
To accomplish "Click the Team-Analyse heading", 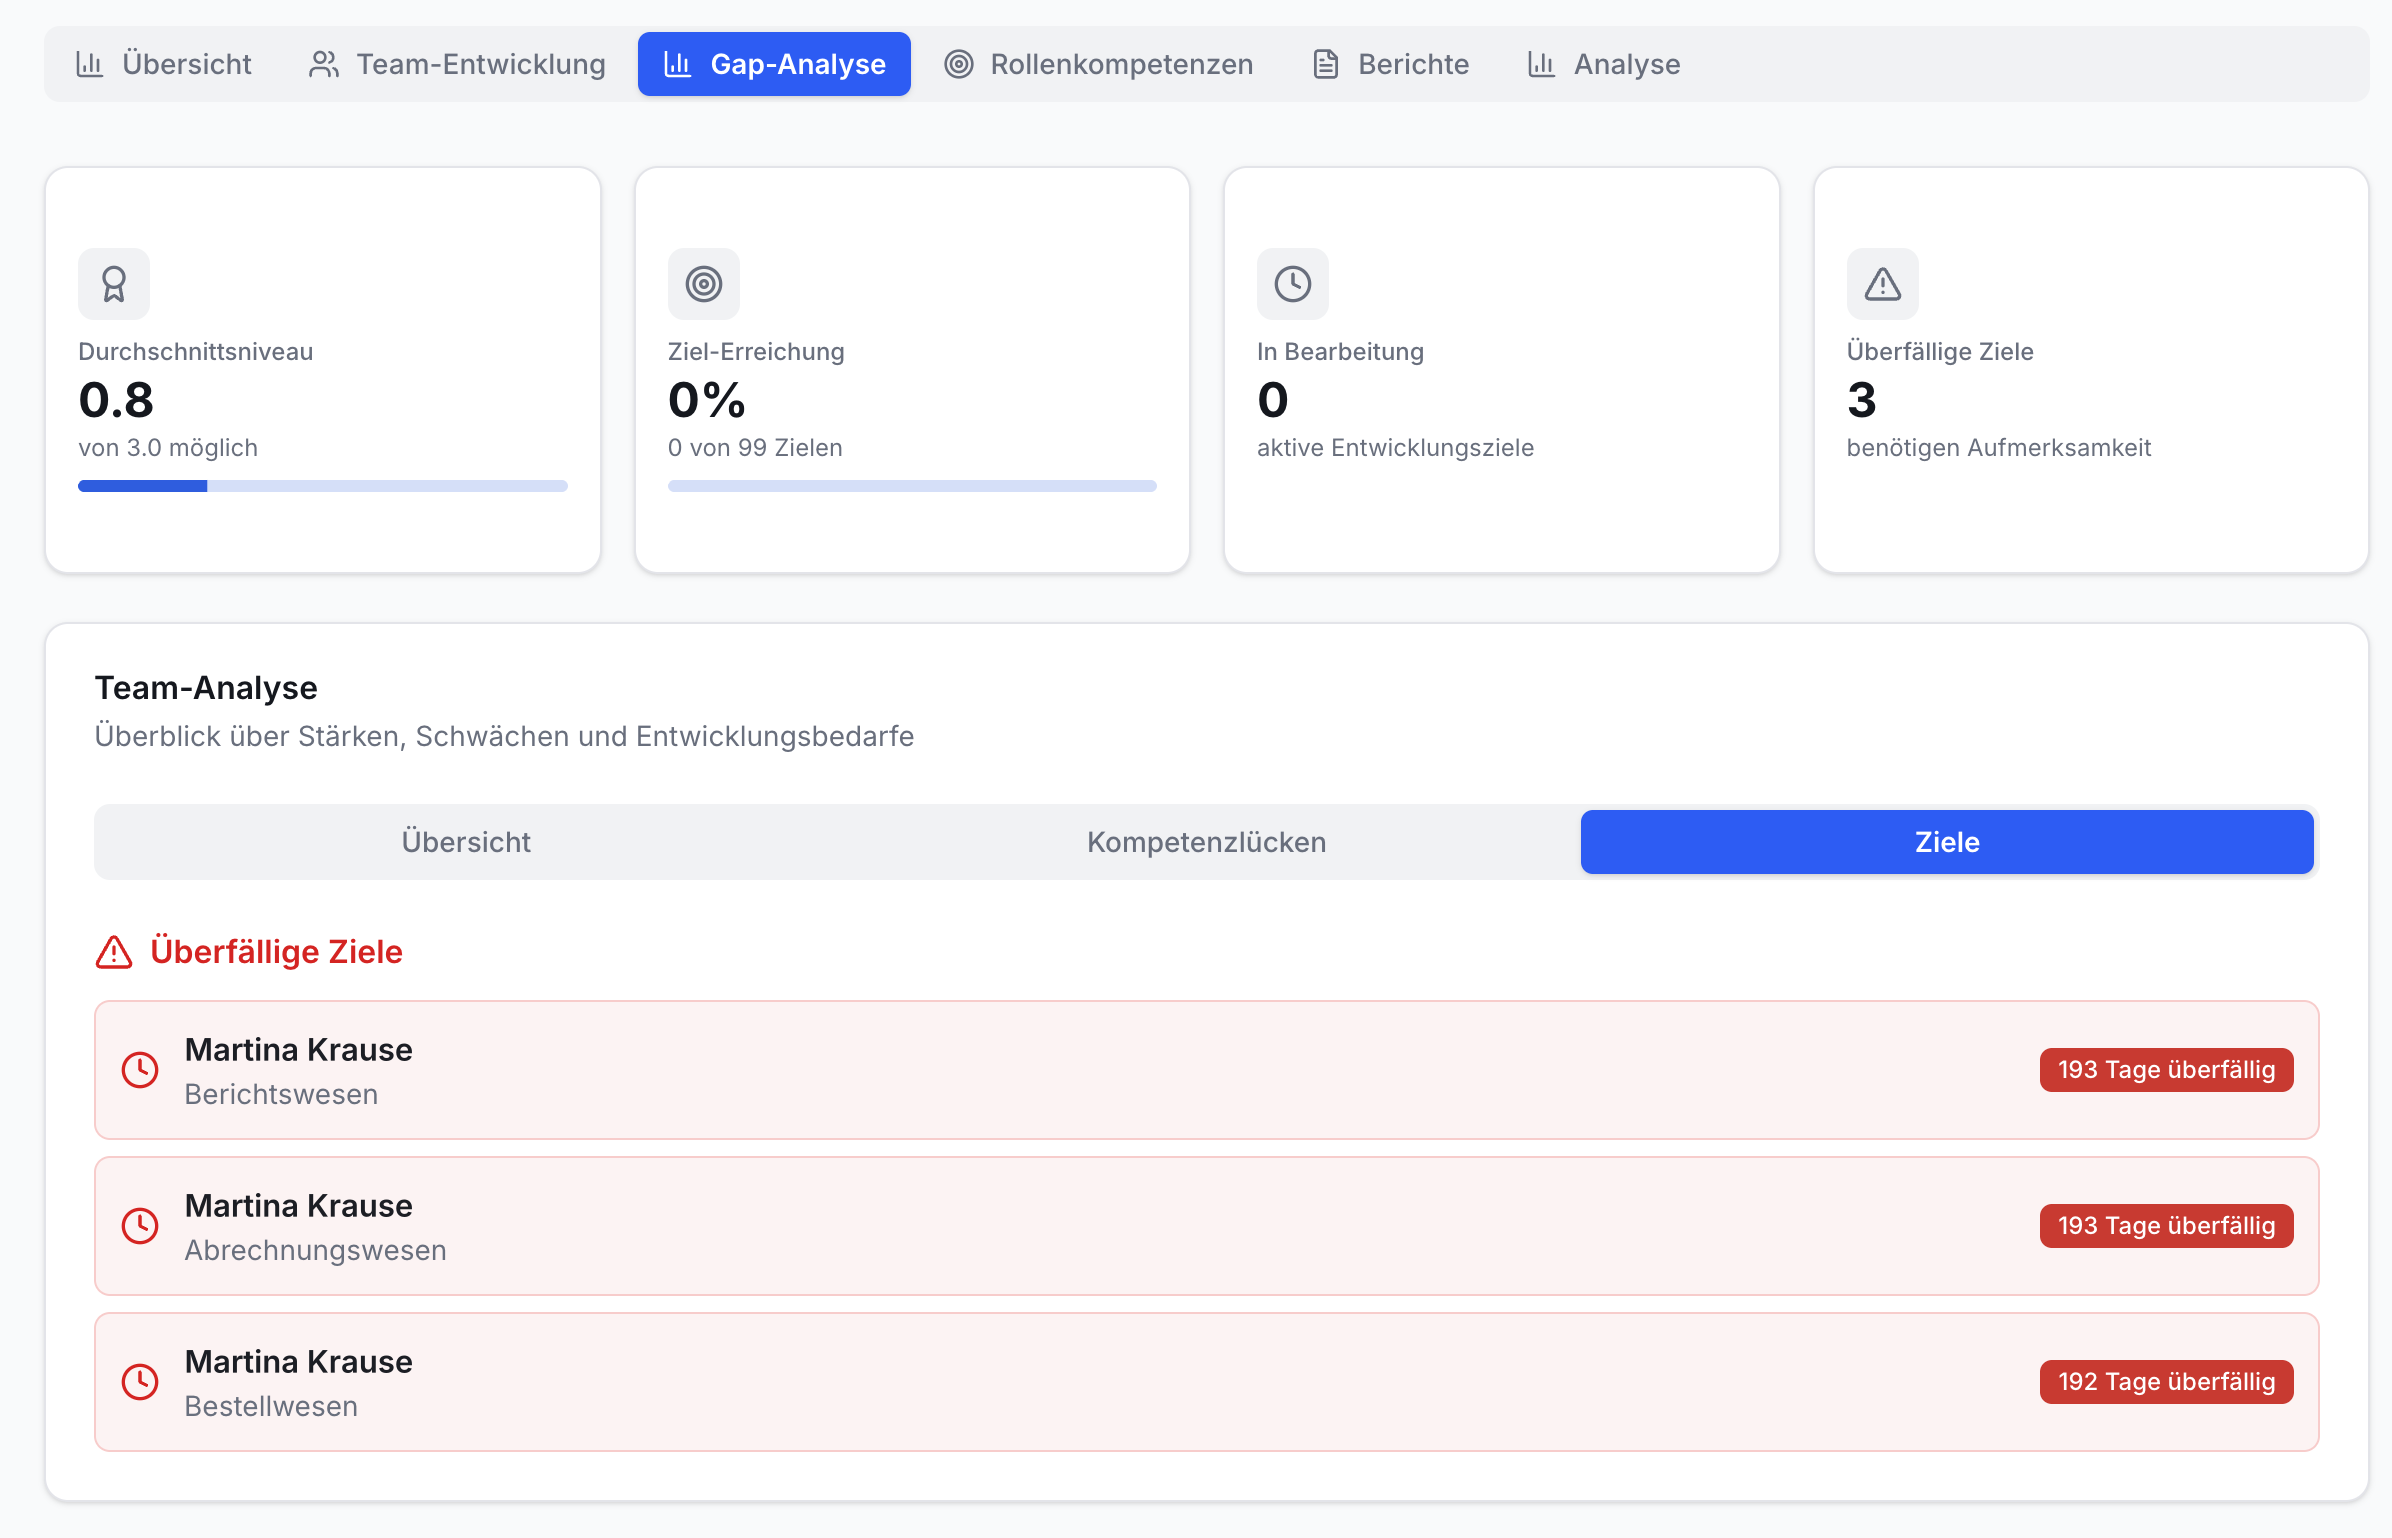I will click(x=206, y=688).
